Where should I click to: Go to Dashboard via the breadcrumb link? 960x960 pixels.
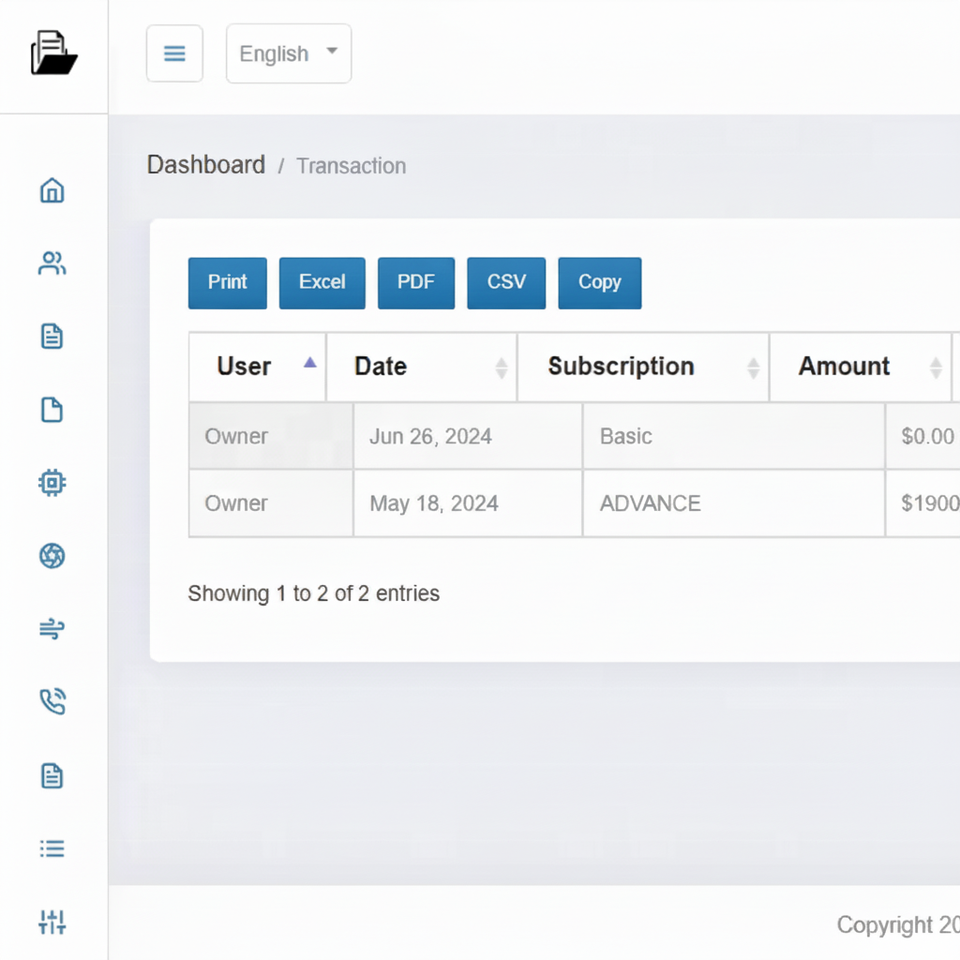pos(206,165)
